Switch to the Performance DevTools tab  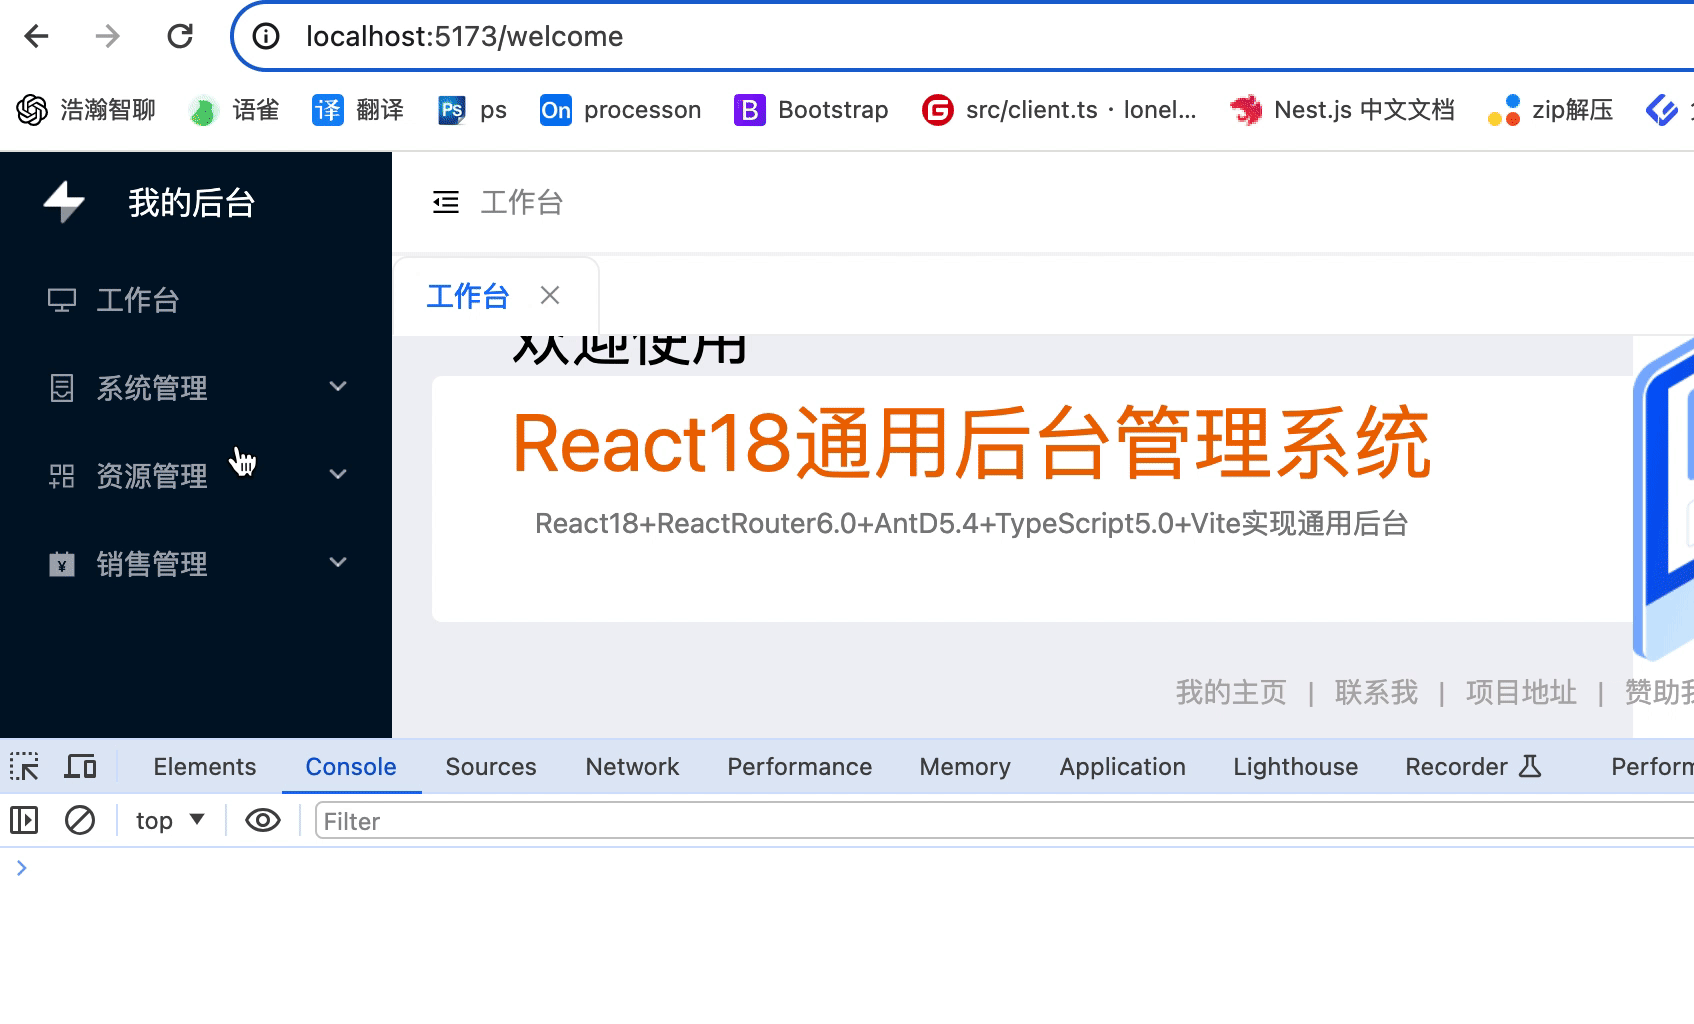pyautogui.click(x=800, y=767)
